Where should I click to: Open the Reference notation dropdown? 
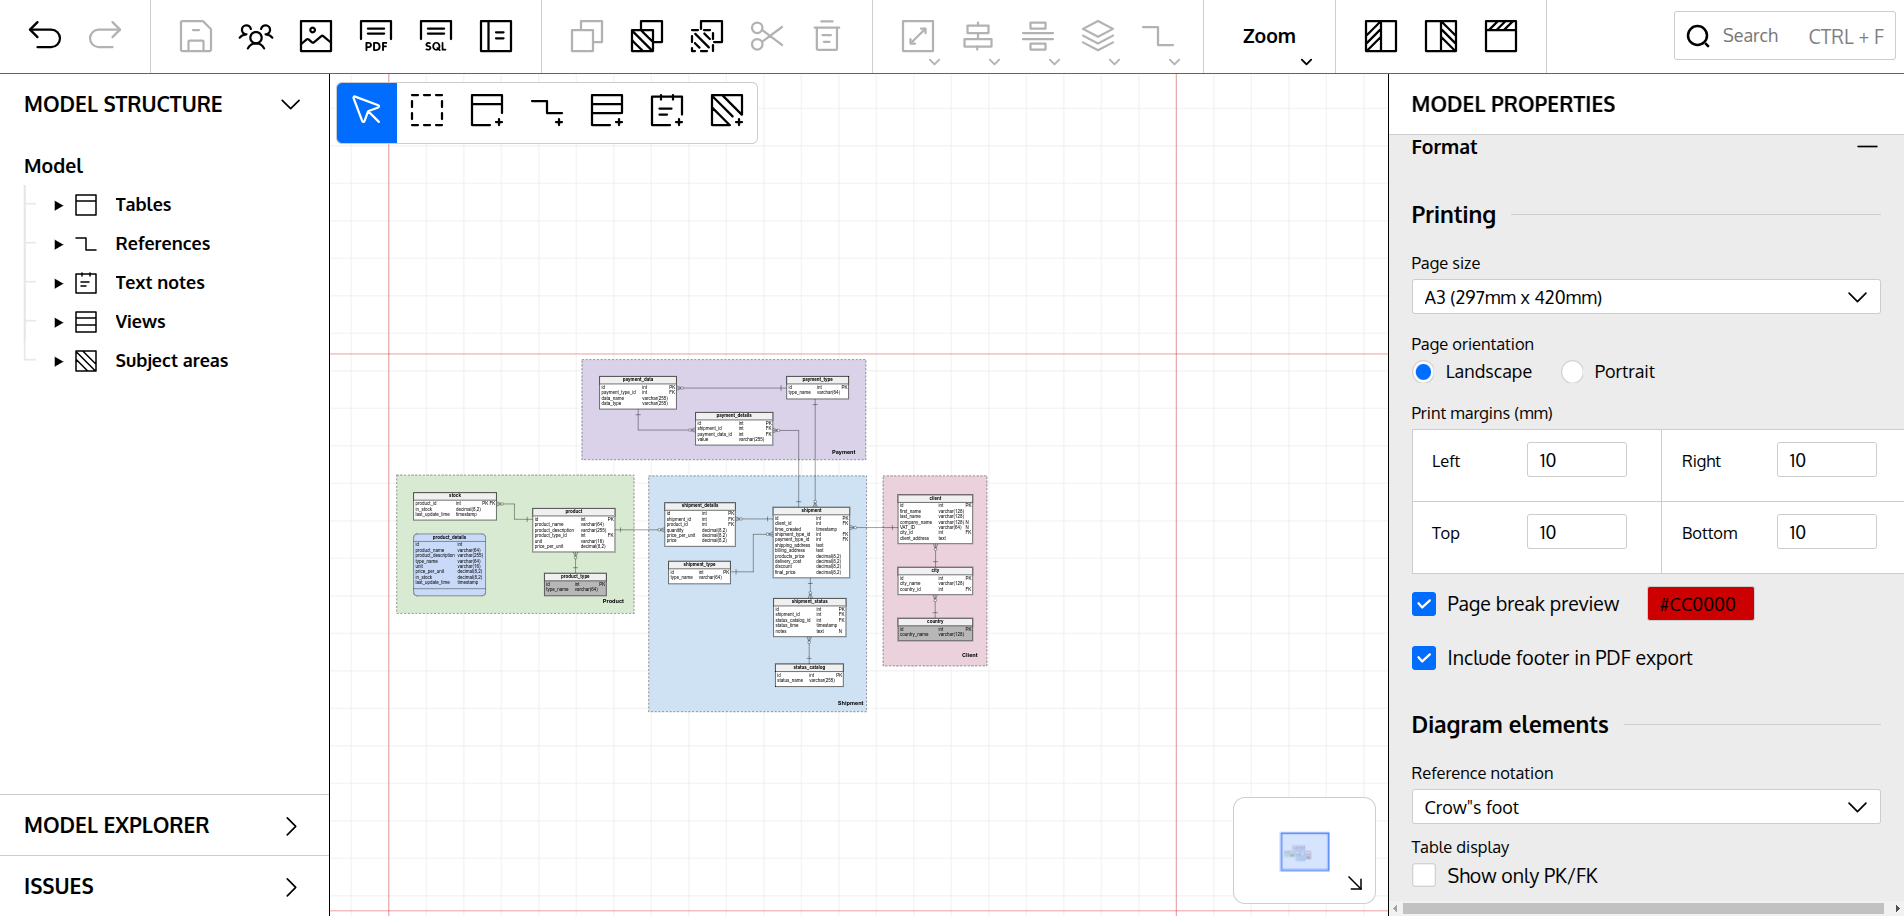pyautogui.click(x=1646, y=807)
